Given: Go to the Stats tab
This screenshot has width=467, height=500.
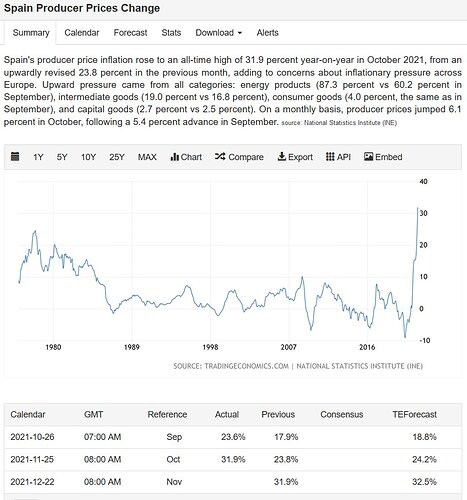Looking at the screenshot, I should coord(171,33).
